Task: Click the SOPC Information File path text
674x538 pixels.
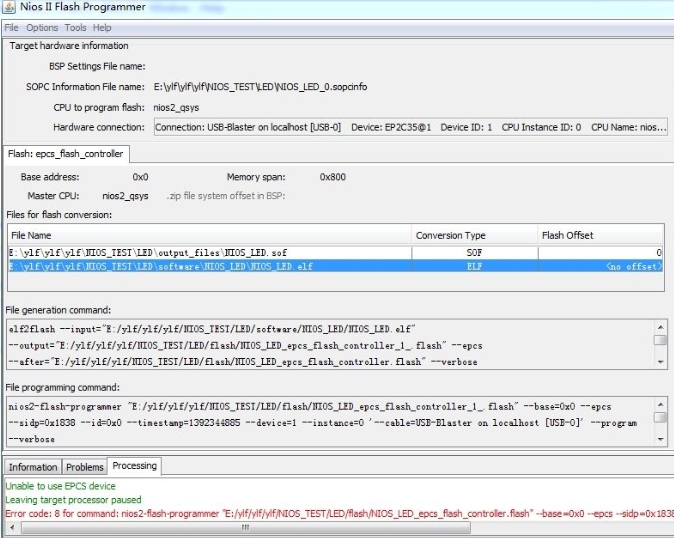Action: [x=260, y=87]
